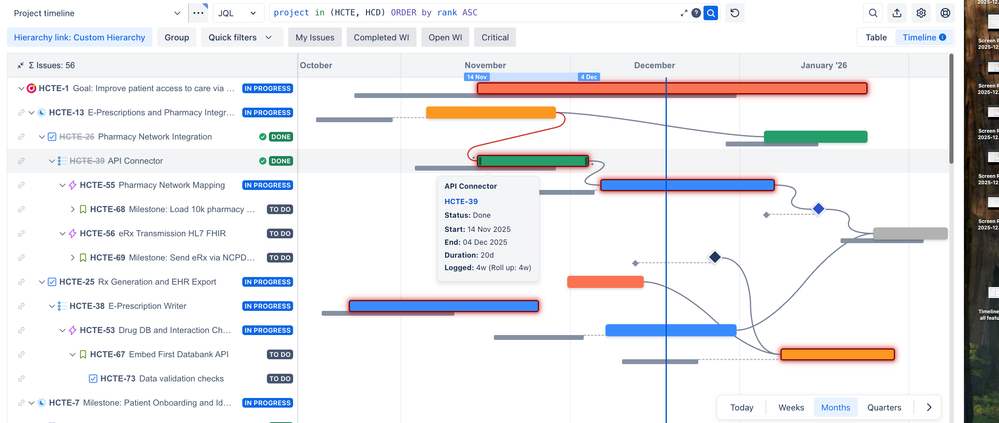The height and width of the screenshot is (423, 999).
Task: Click the link icon on HCTE-26 row
Action: (21, 137)
